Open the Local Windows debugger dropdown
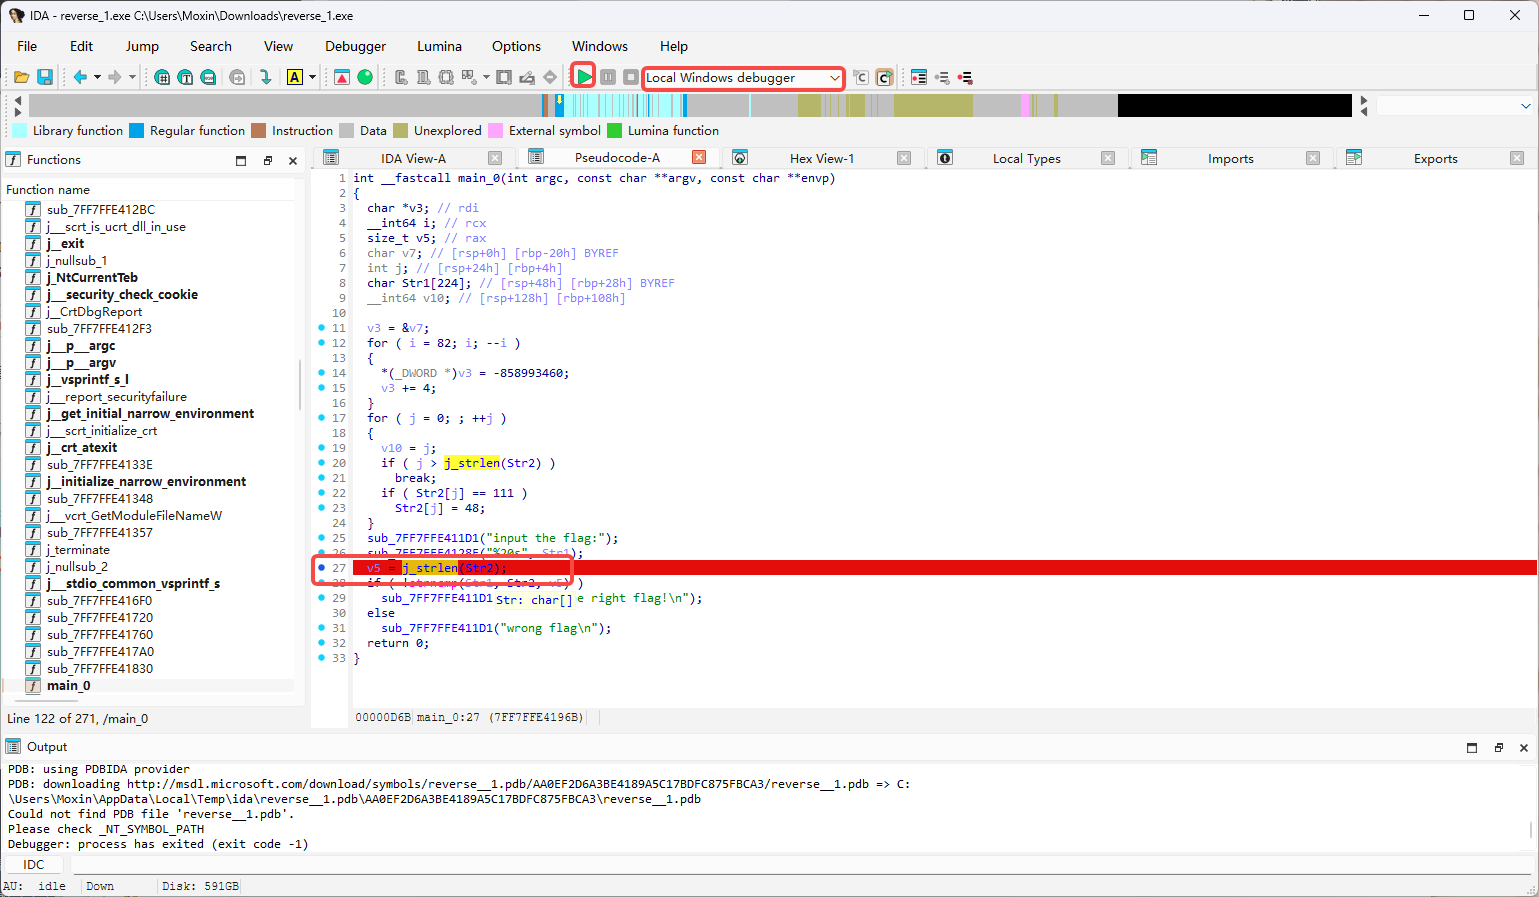1539x897 pixels. pyautogui.click(x=834, y=78)
